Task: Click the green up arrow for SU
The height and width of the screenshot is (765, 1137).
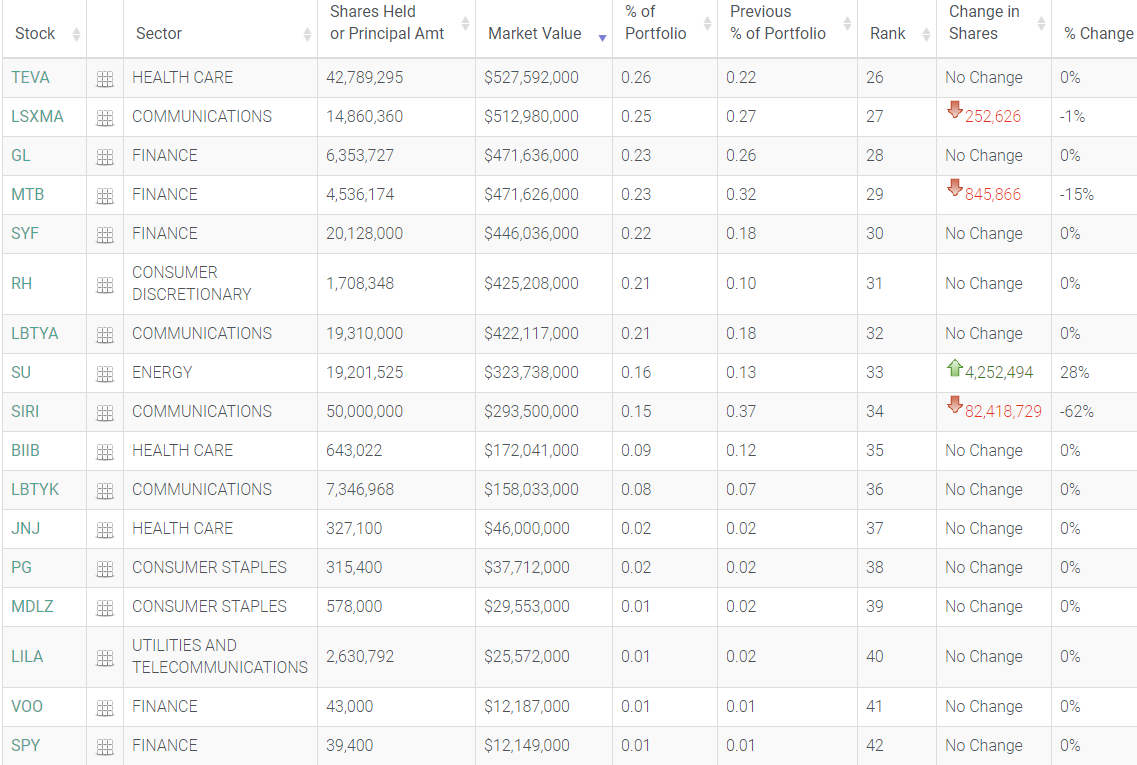Action: (955, 368)
